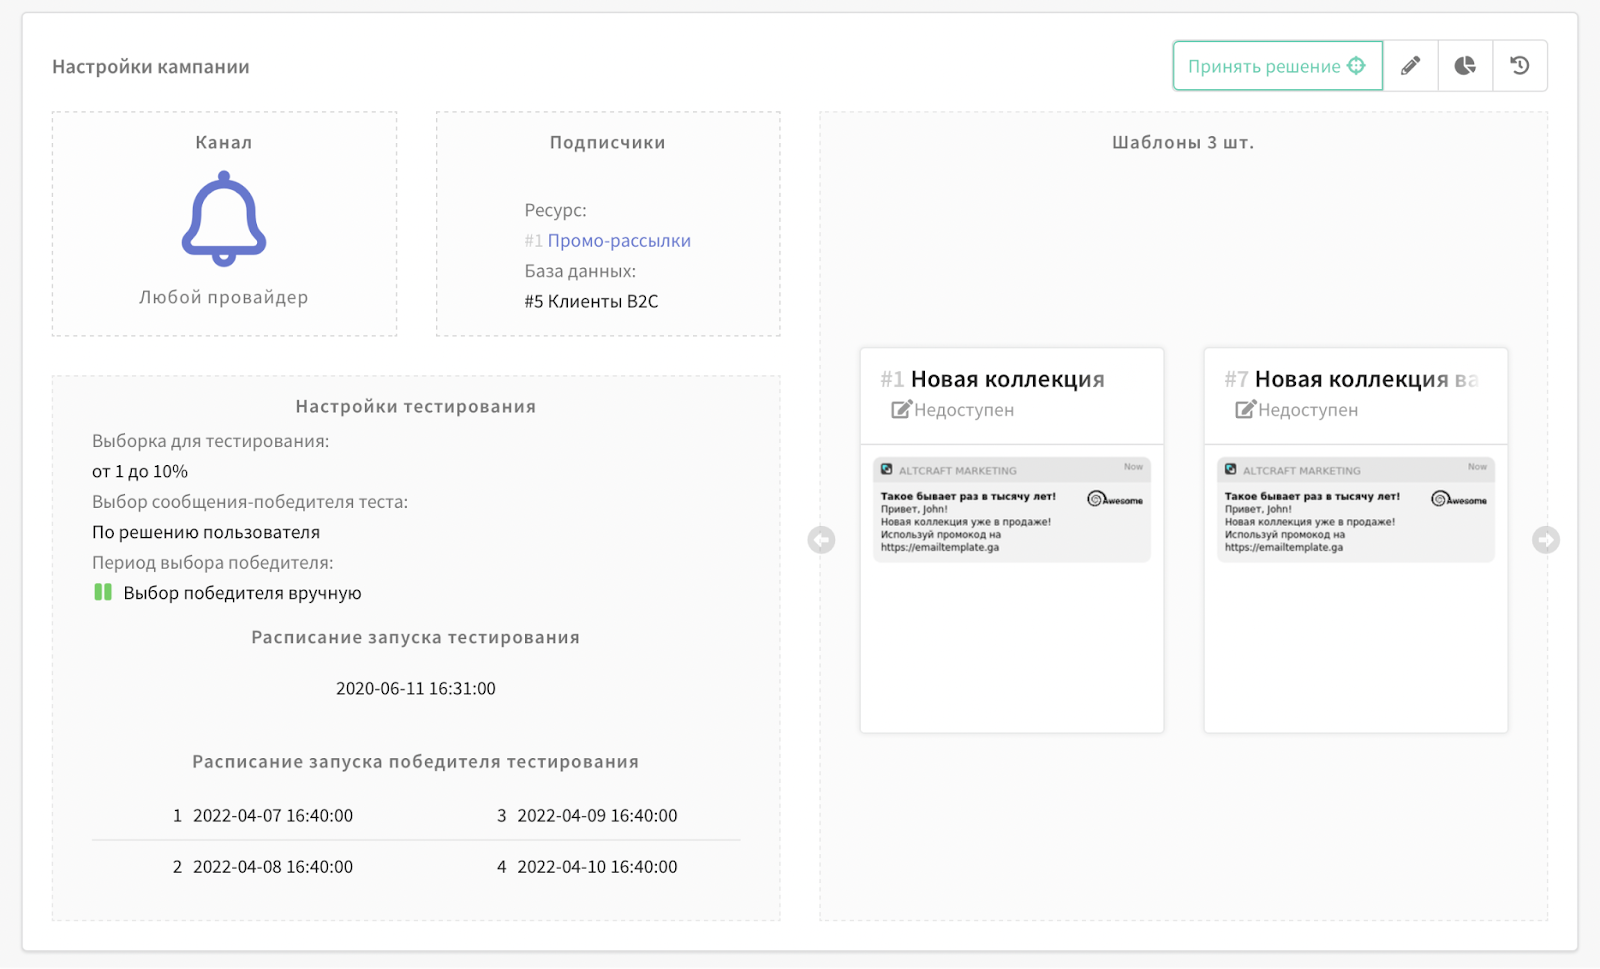Open template title "#7 Новая коллекция"

[1351, 380]
